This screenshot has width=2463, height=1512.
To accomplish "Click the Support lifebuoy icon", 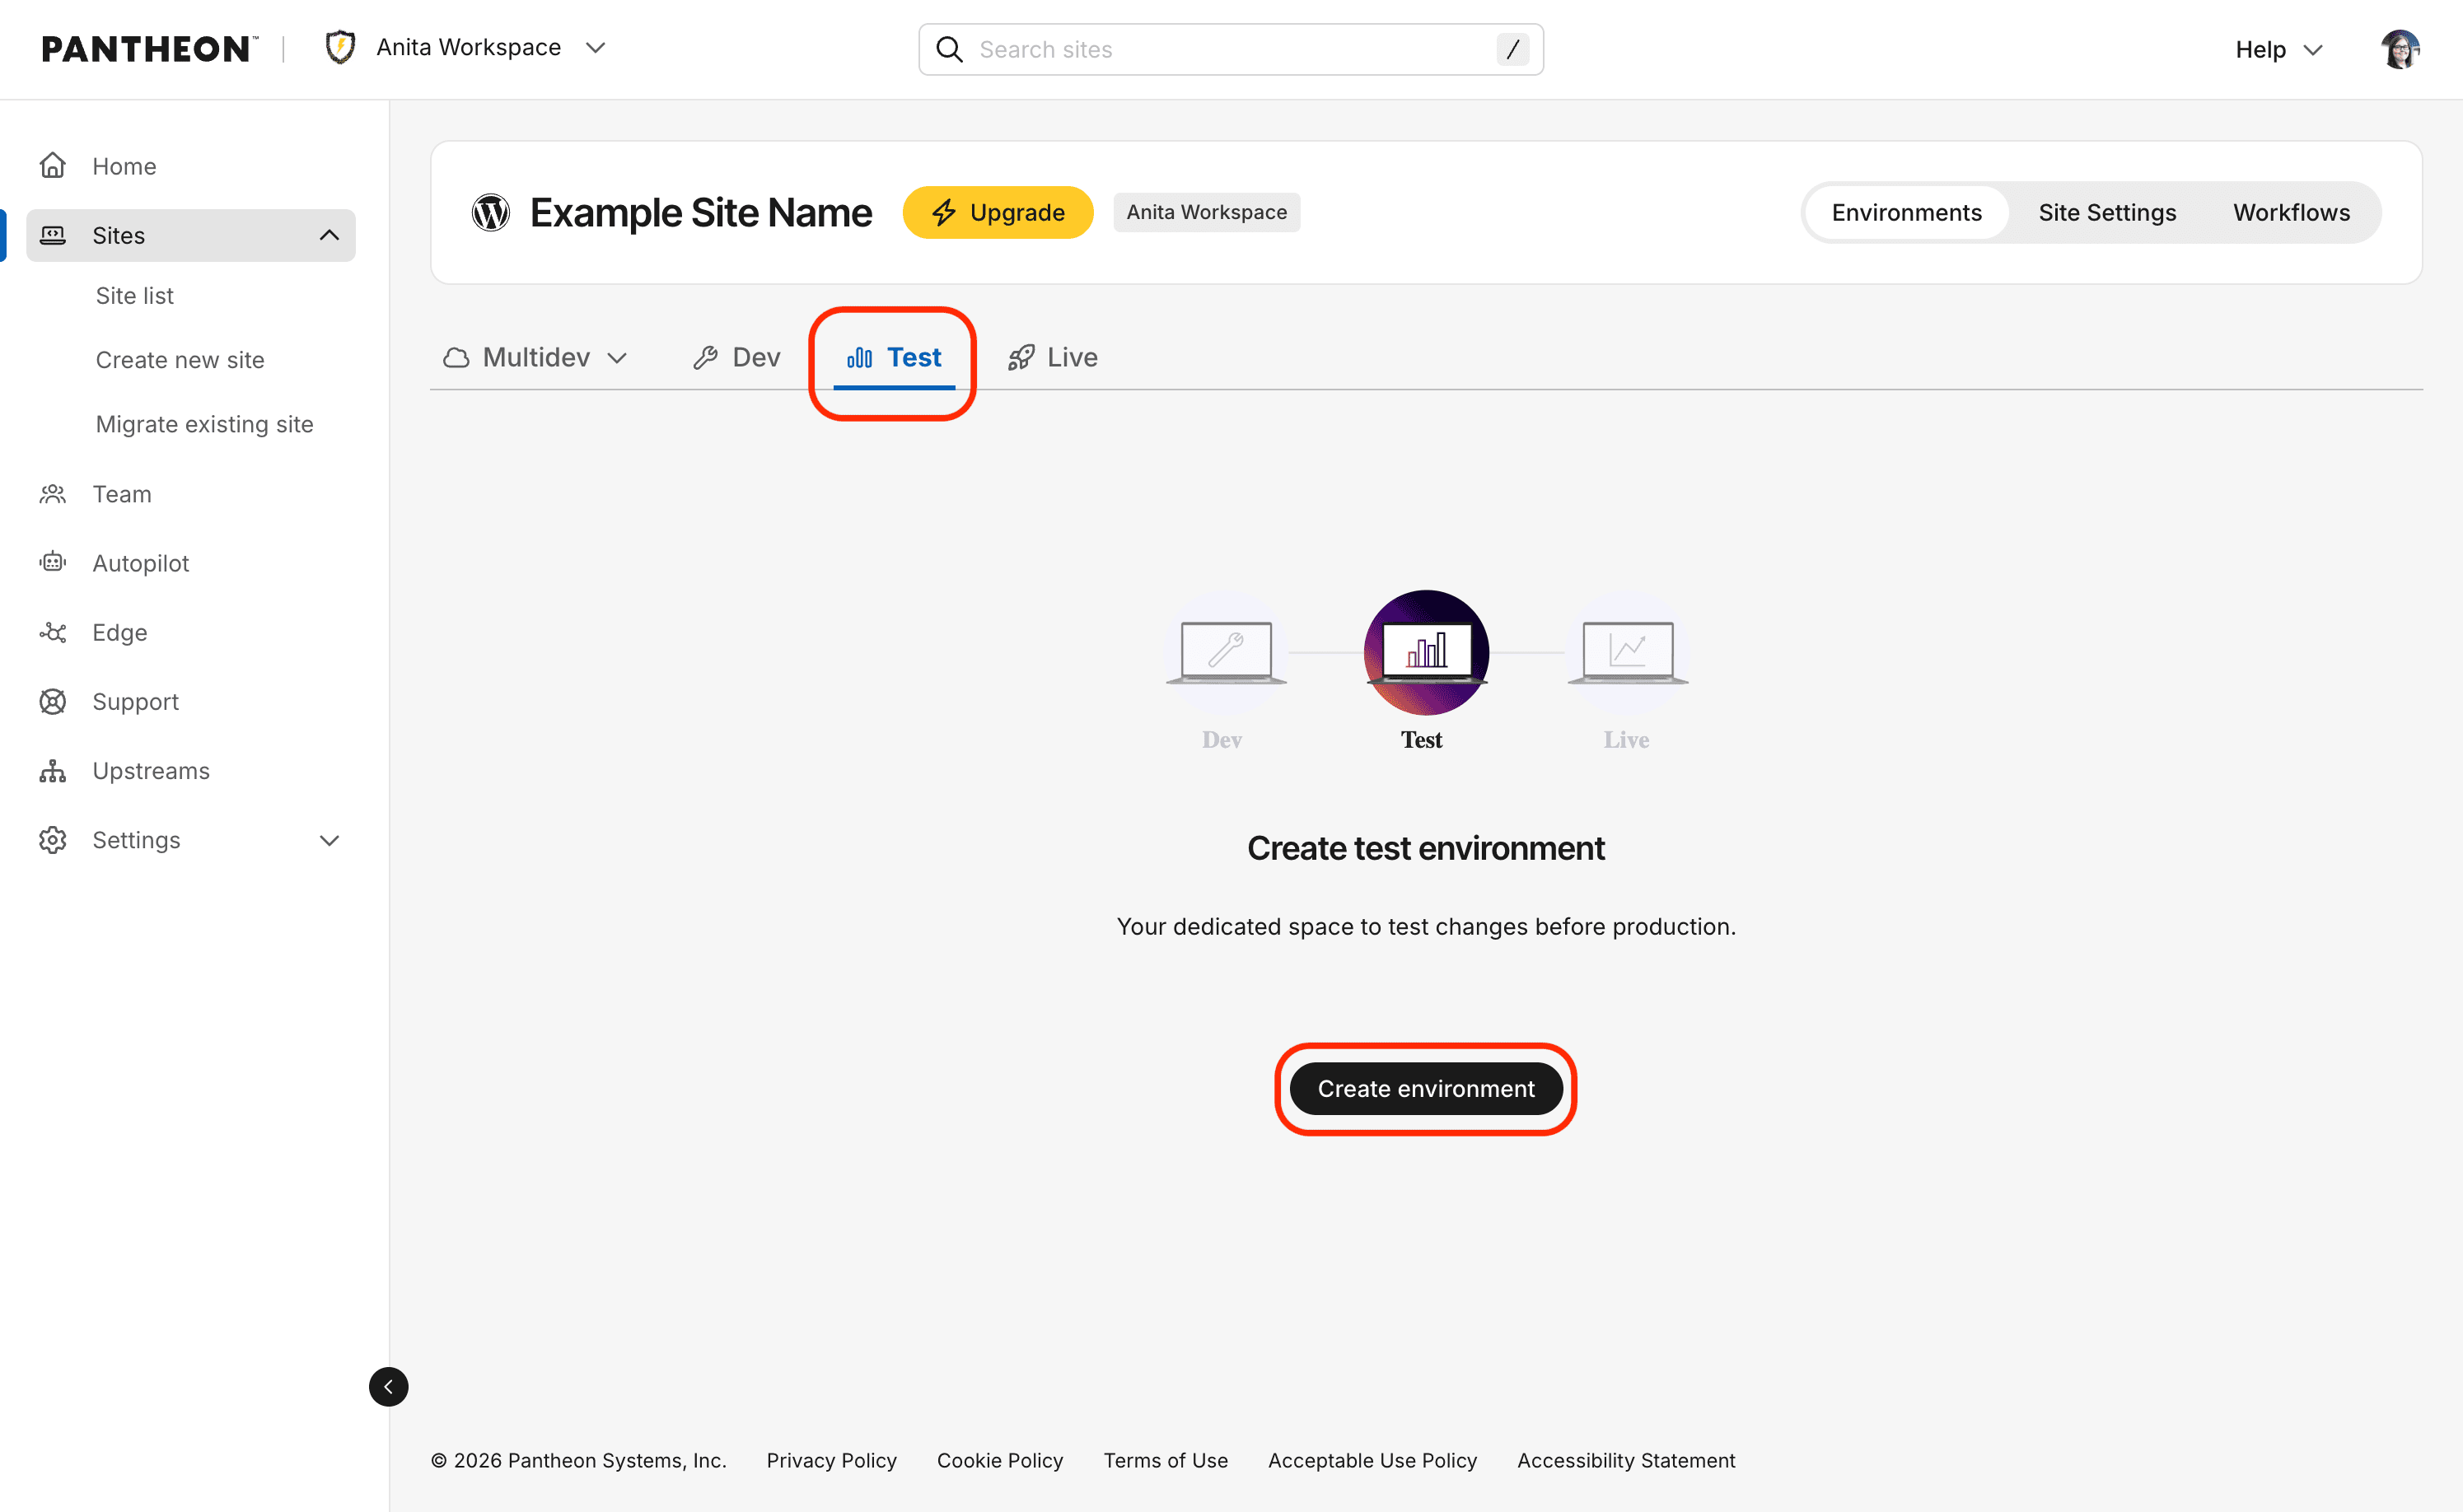I will (53, 702).
